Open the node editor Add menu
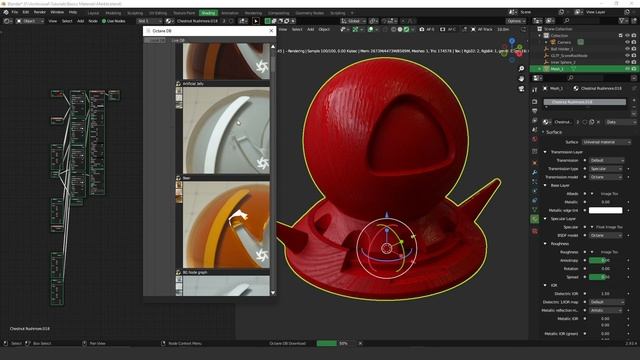The height and width of the screenshot is (360, 640). tap(80, 21)
